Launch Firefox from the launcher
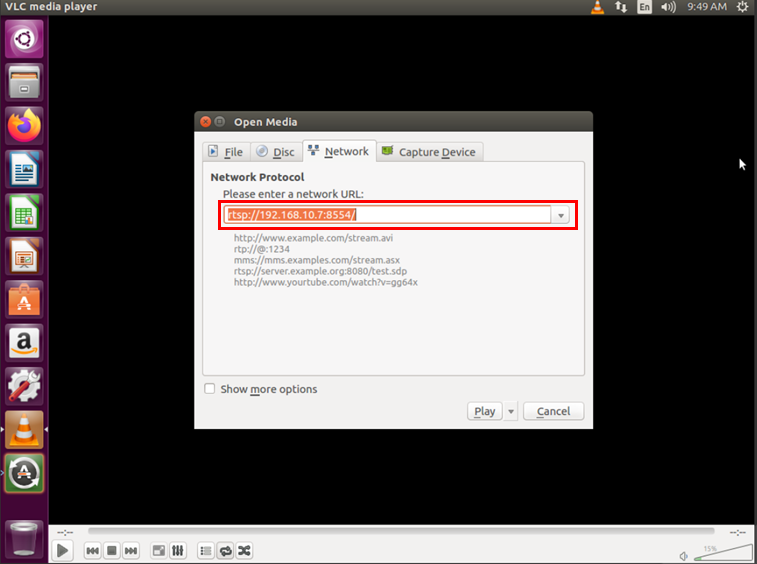Viewport: 757px width, 564px height. coord(24,126)
